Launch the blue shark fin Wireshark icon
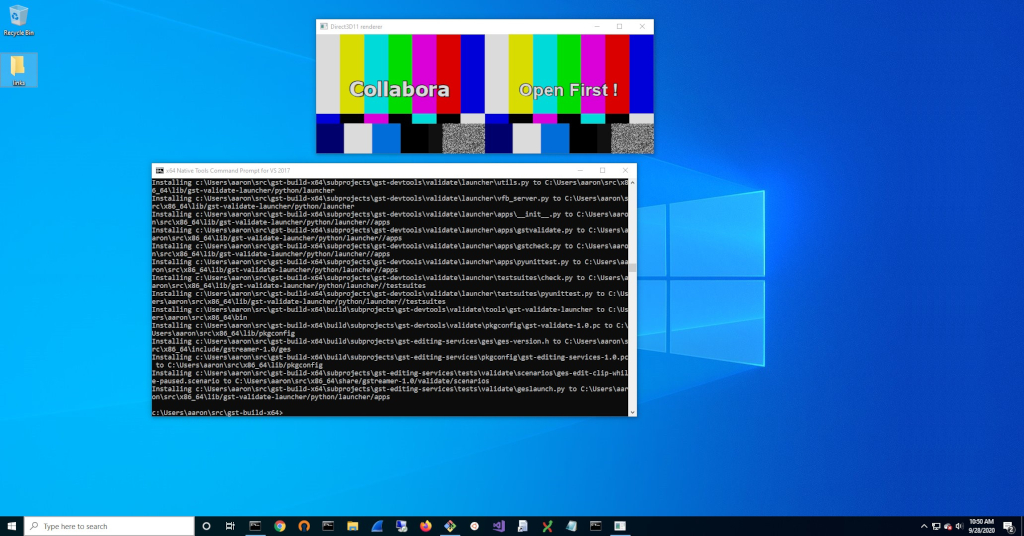 [x=377, y=526]
